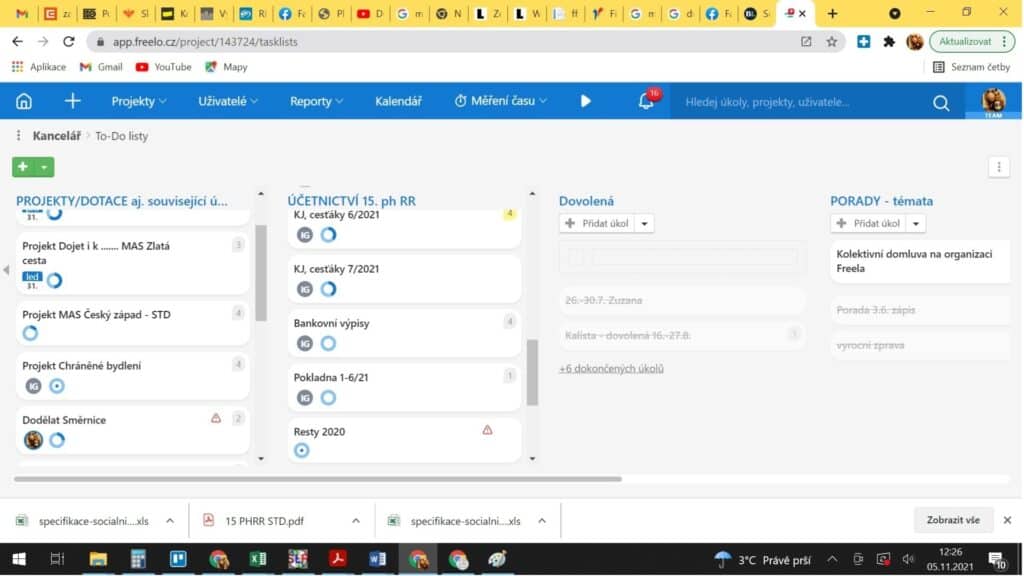Click the search magnifier icon

point(941,103)
